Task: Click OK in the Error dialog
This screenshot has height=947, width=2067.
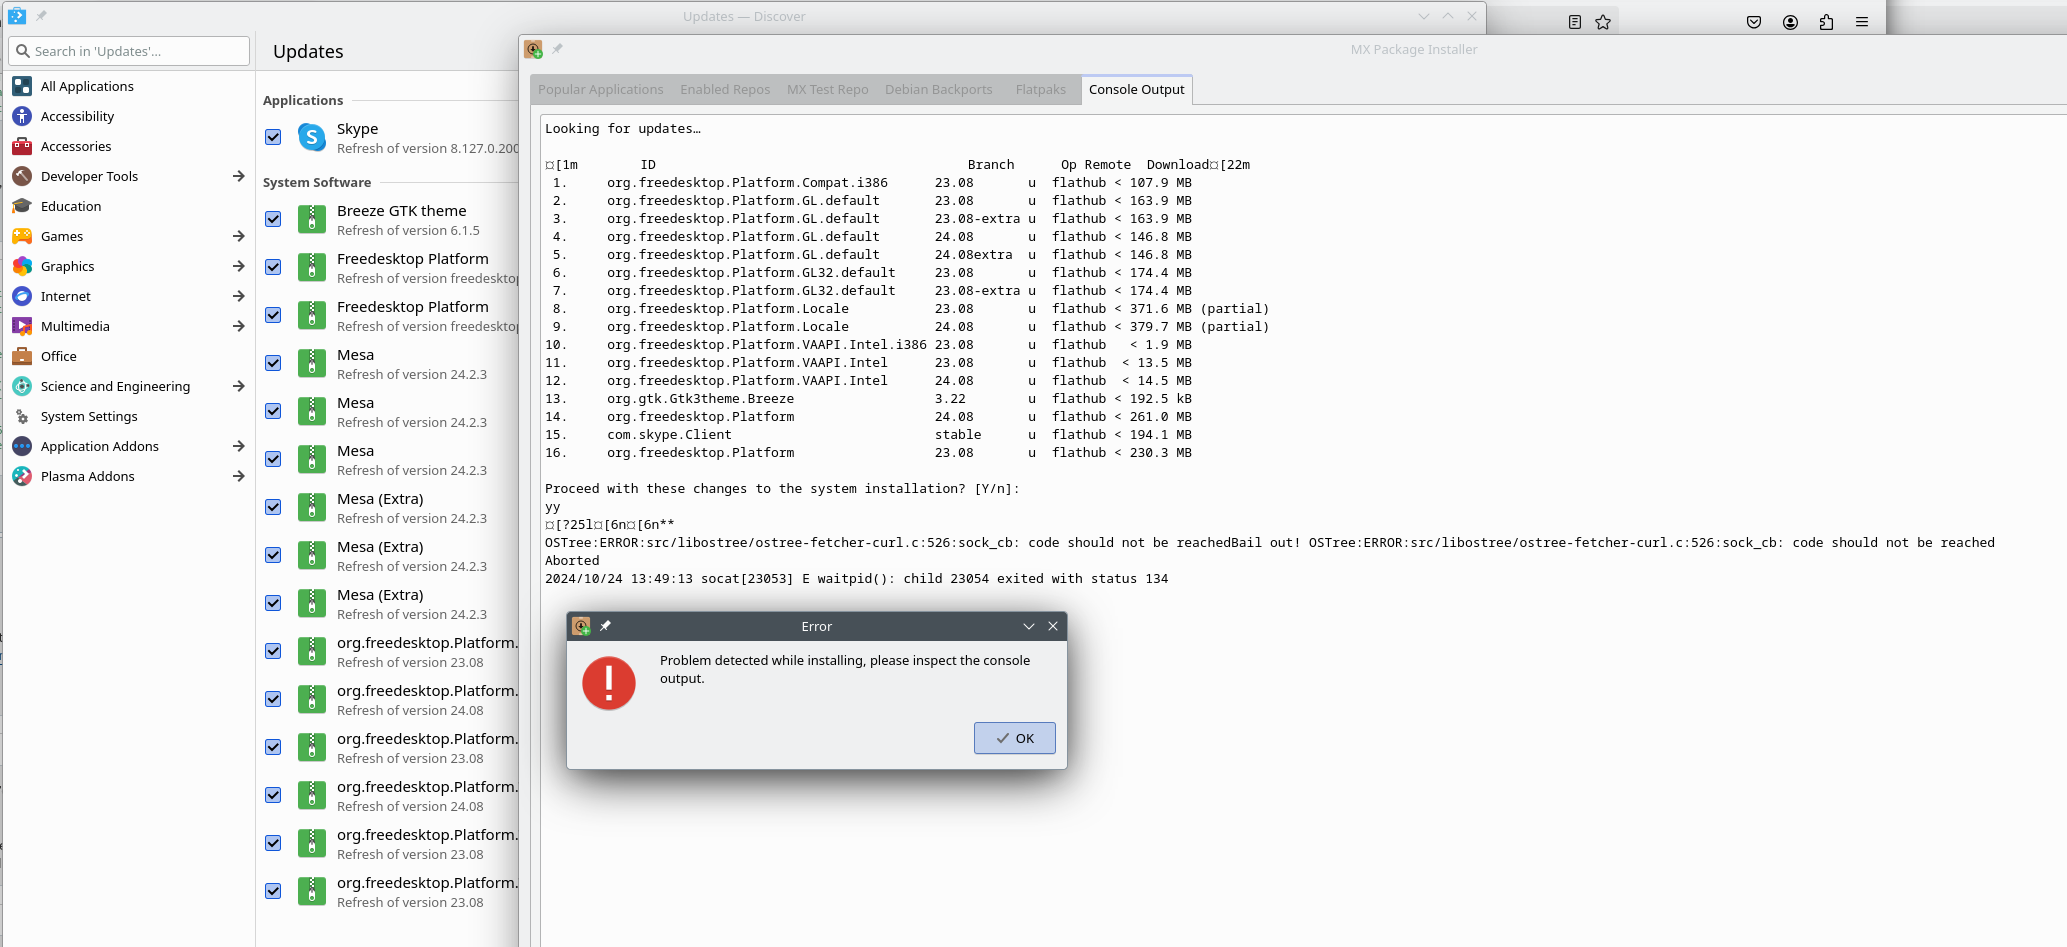Action: click(x=1015, y=738)
